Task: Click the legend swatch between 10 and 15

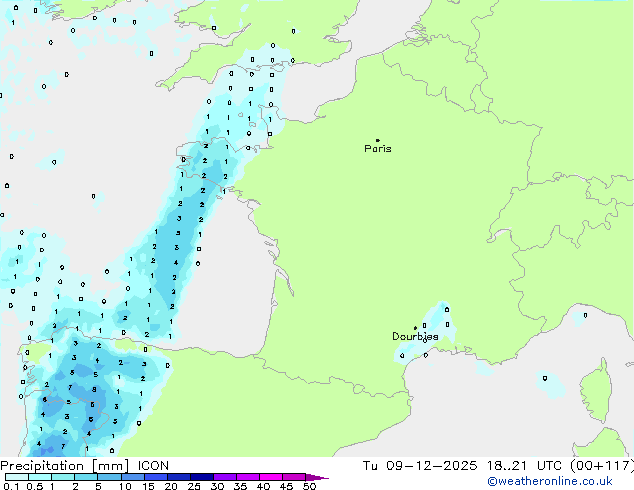Action: [x=132, y=477]
